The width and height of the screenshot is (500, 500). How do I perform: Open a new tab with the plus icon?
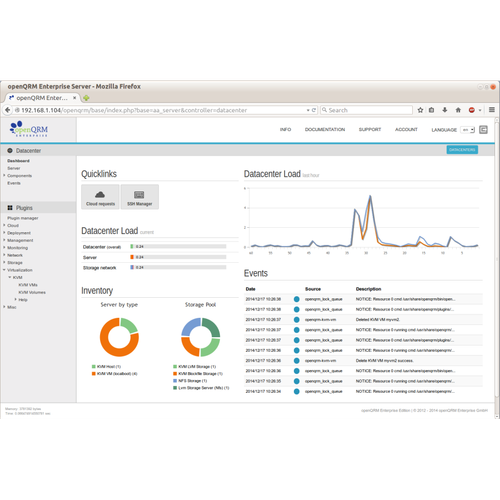[86, 98]
